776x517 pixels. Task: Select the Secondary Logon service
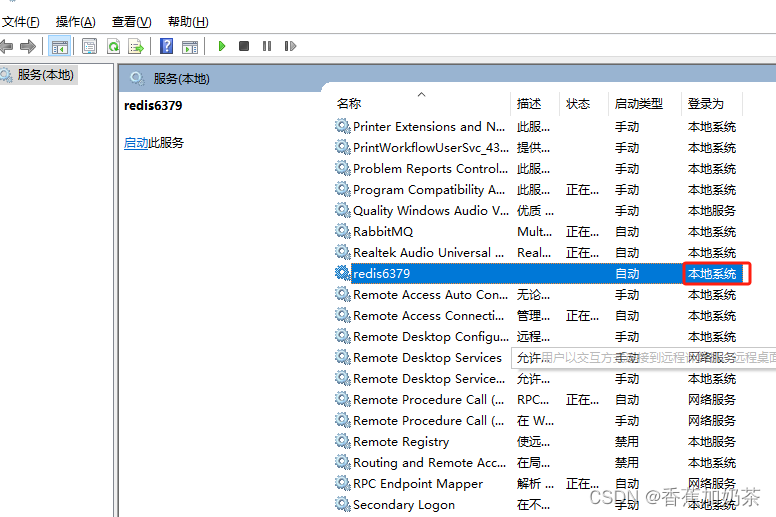tap(404, 505)
